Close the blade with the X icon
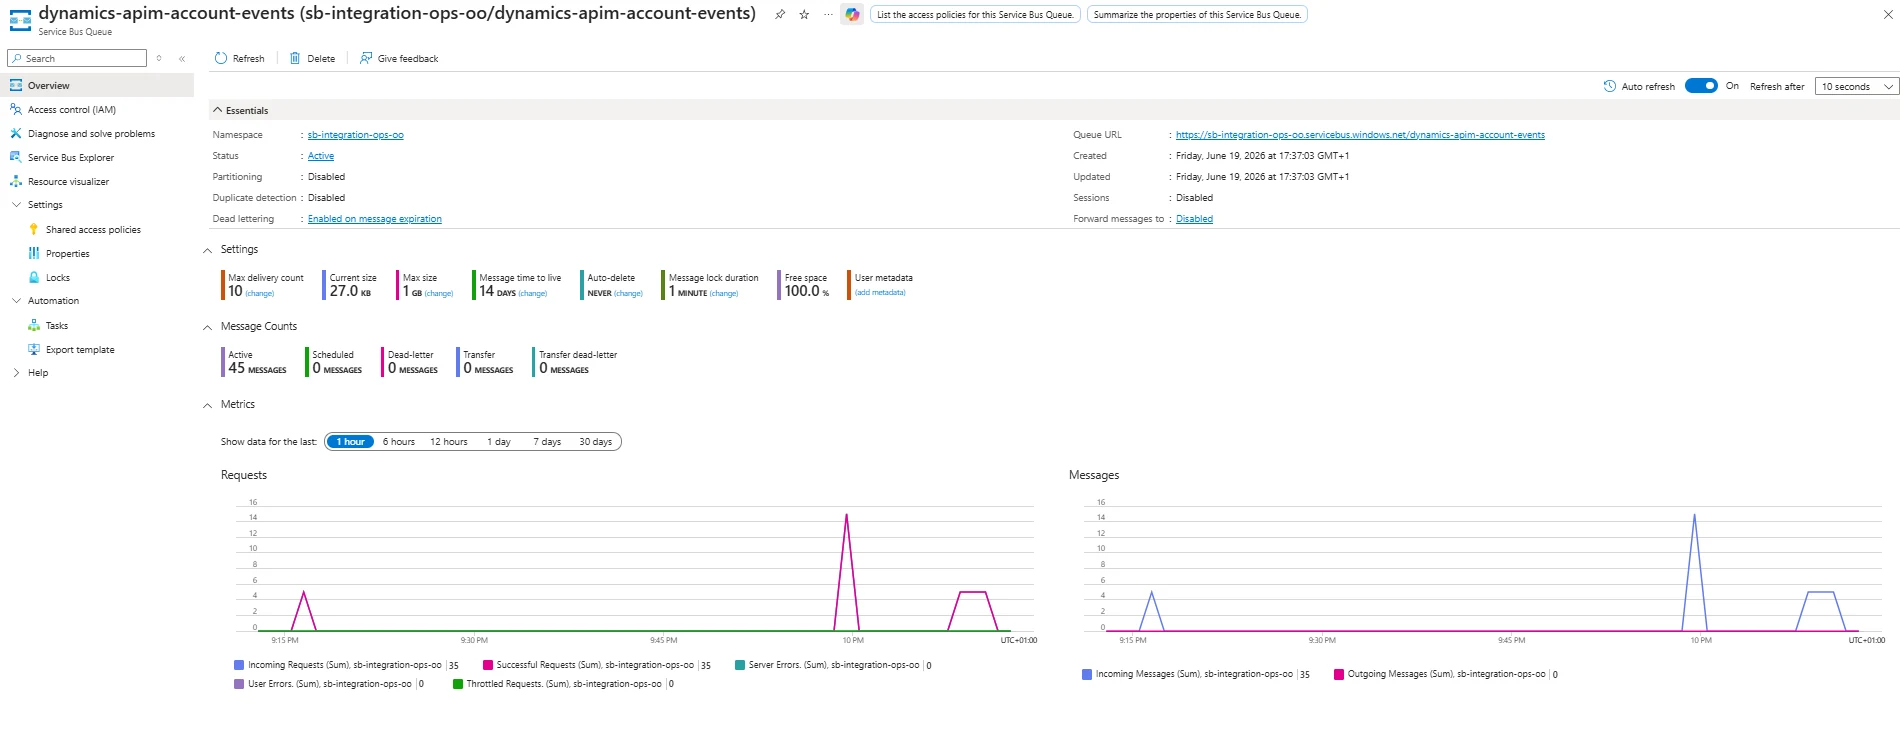Screen dimensions: 1902x747 click(x=1888, y=14)
